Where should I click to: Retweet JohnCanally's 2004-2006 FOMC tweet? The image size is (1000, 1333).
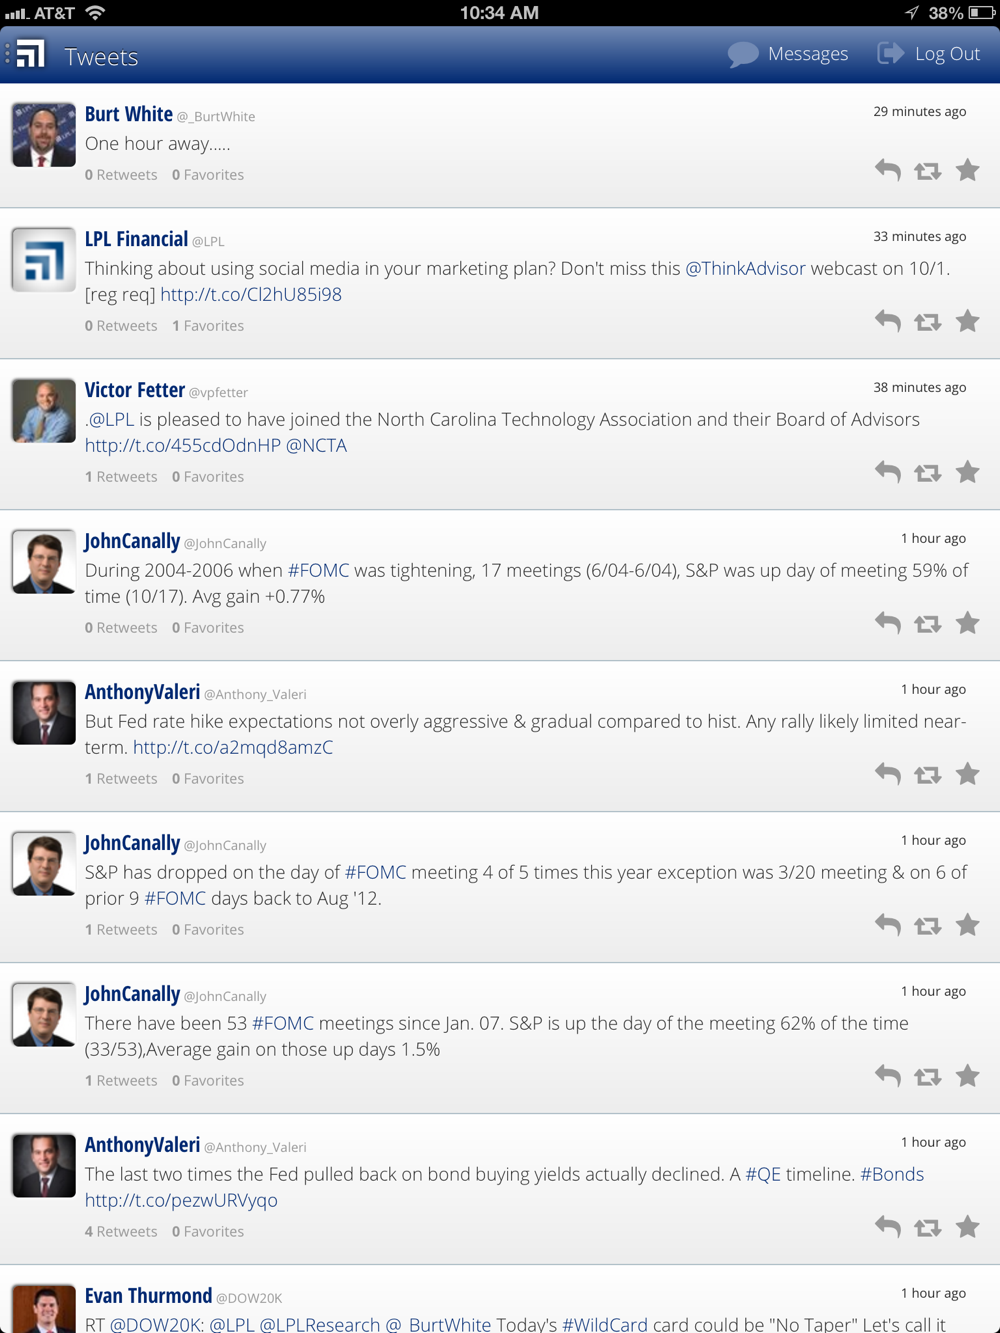(928, 624)
